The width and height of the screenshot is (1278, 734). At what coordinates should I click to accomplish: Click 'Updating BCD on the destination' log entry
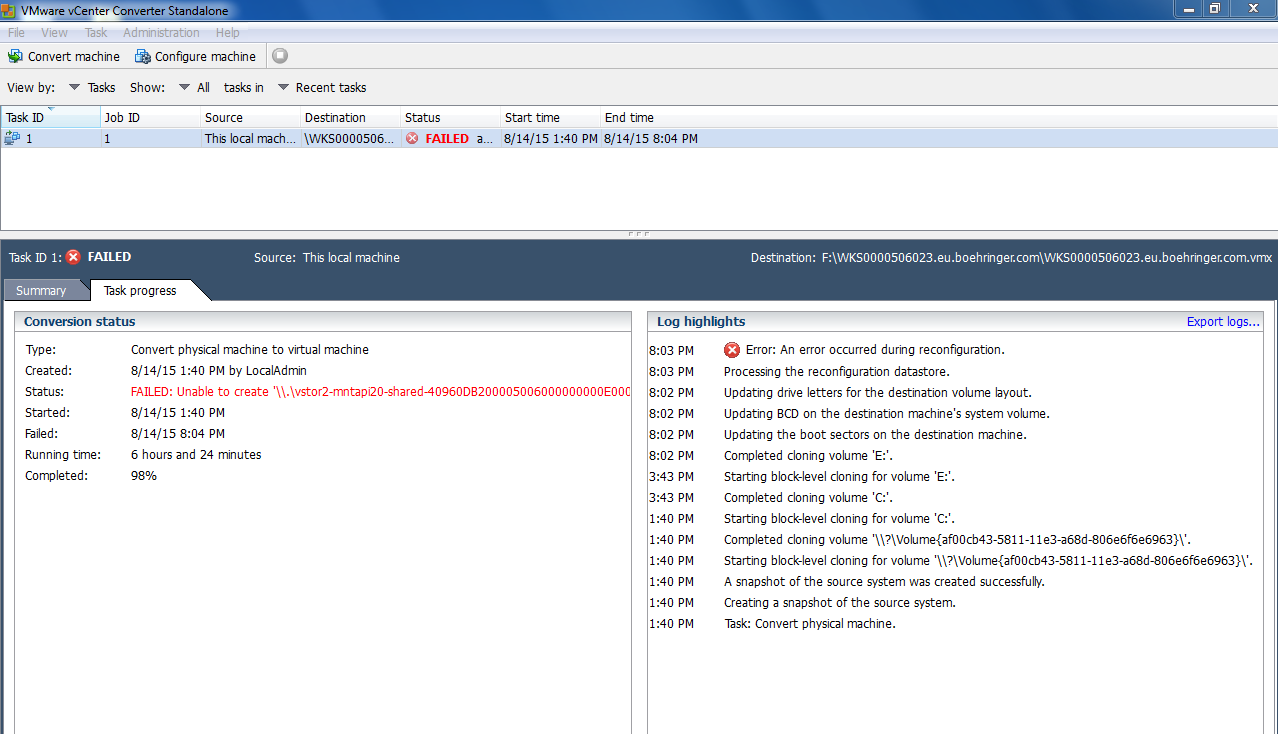(887, 413)
